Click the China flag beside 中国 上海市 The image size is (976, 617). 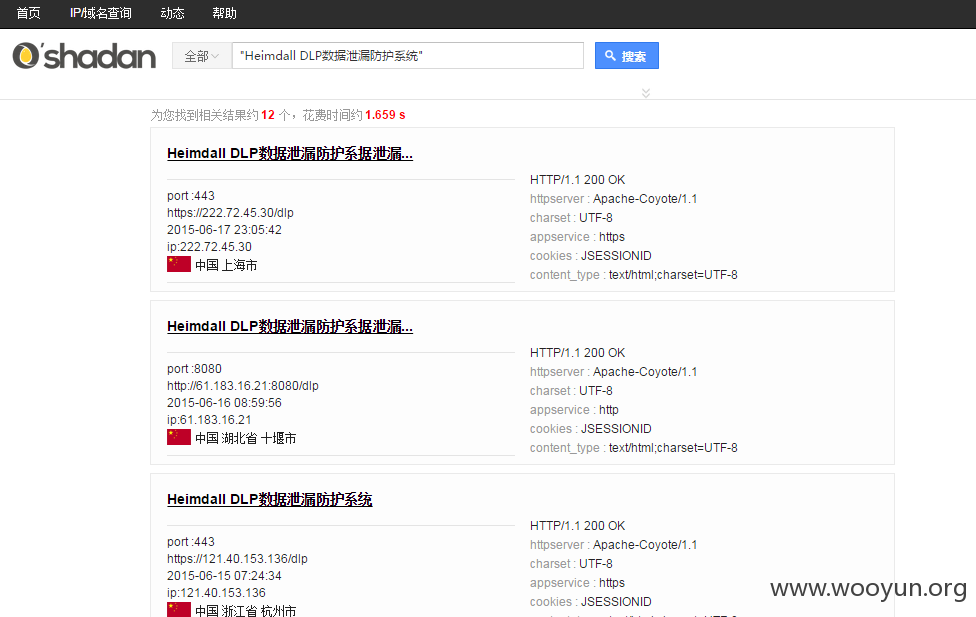[x=179, y=264]
